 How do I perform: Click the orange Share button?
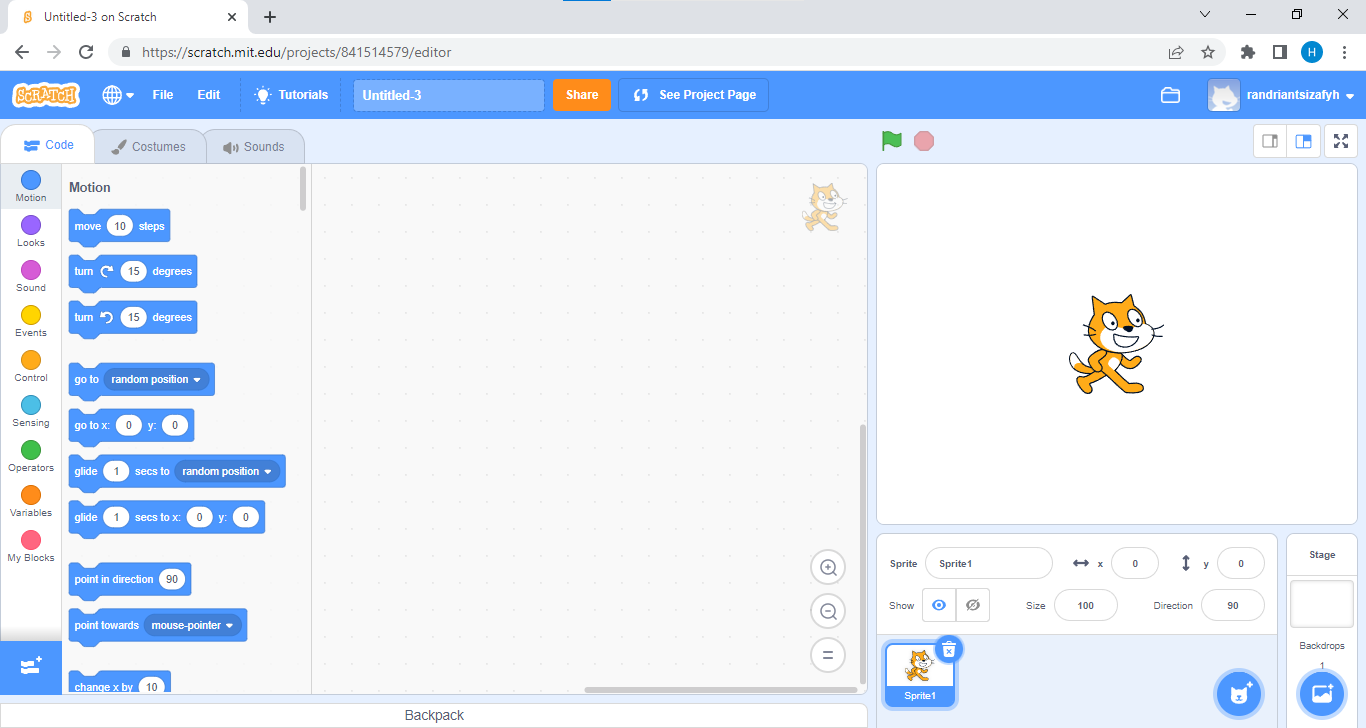pyautogui.click(x=582, y=95)
